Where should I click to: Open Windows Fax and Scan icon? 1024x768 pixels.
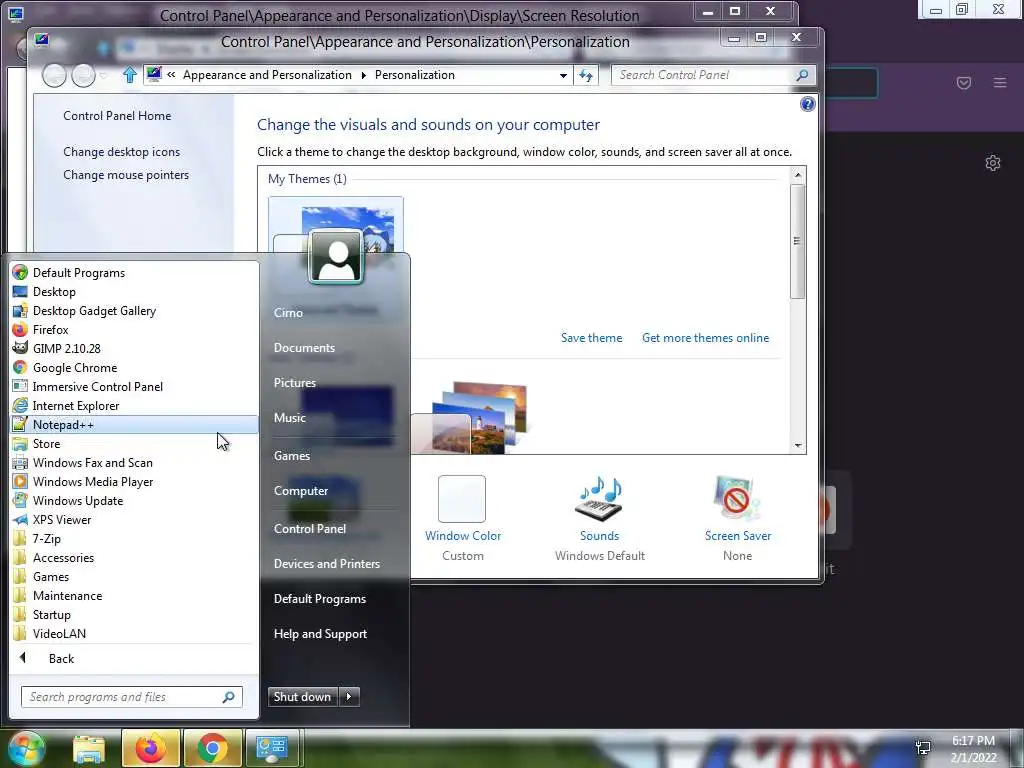click(x=20, y=462)
